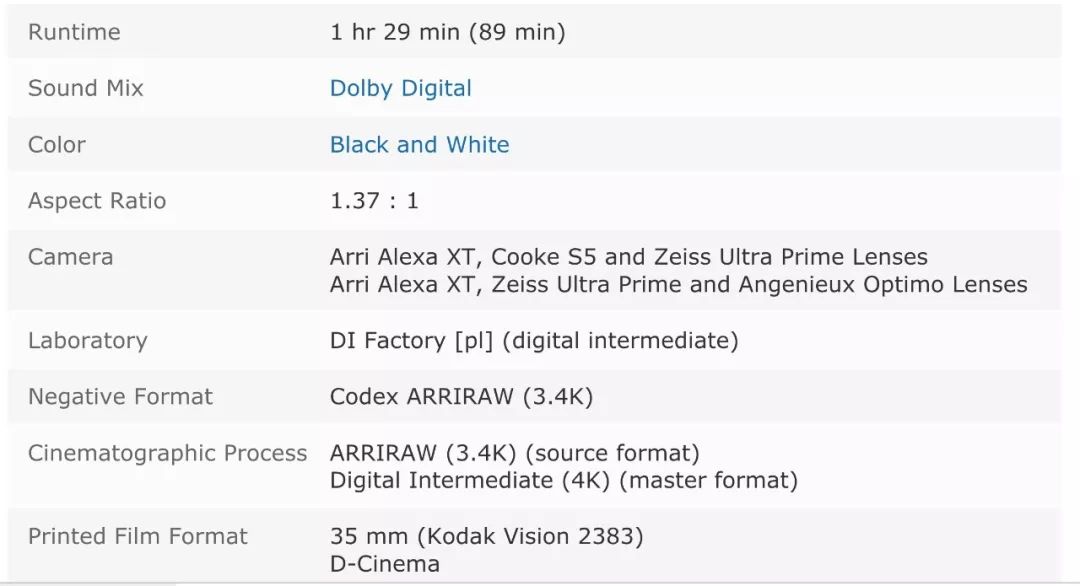Click the D-Cinema format entry

(x=384, y=564)
